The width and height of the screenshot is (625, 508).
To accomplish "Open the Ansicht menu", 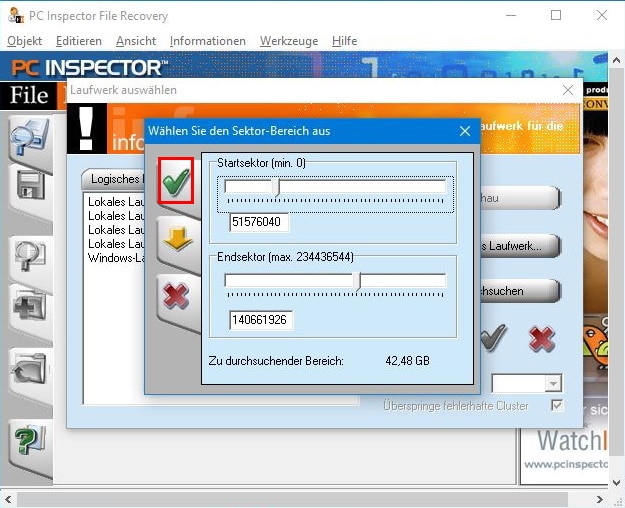I will 136,41.
